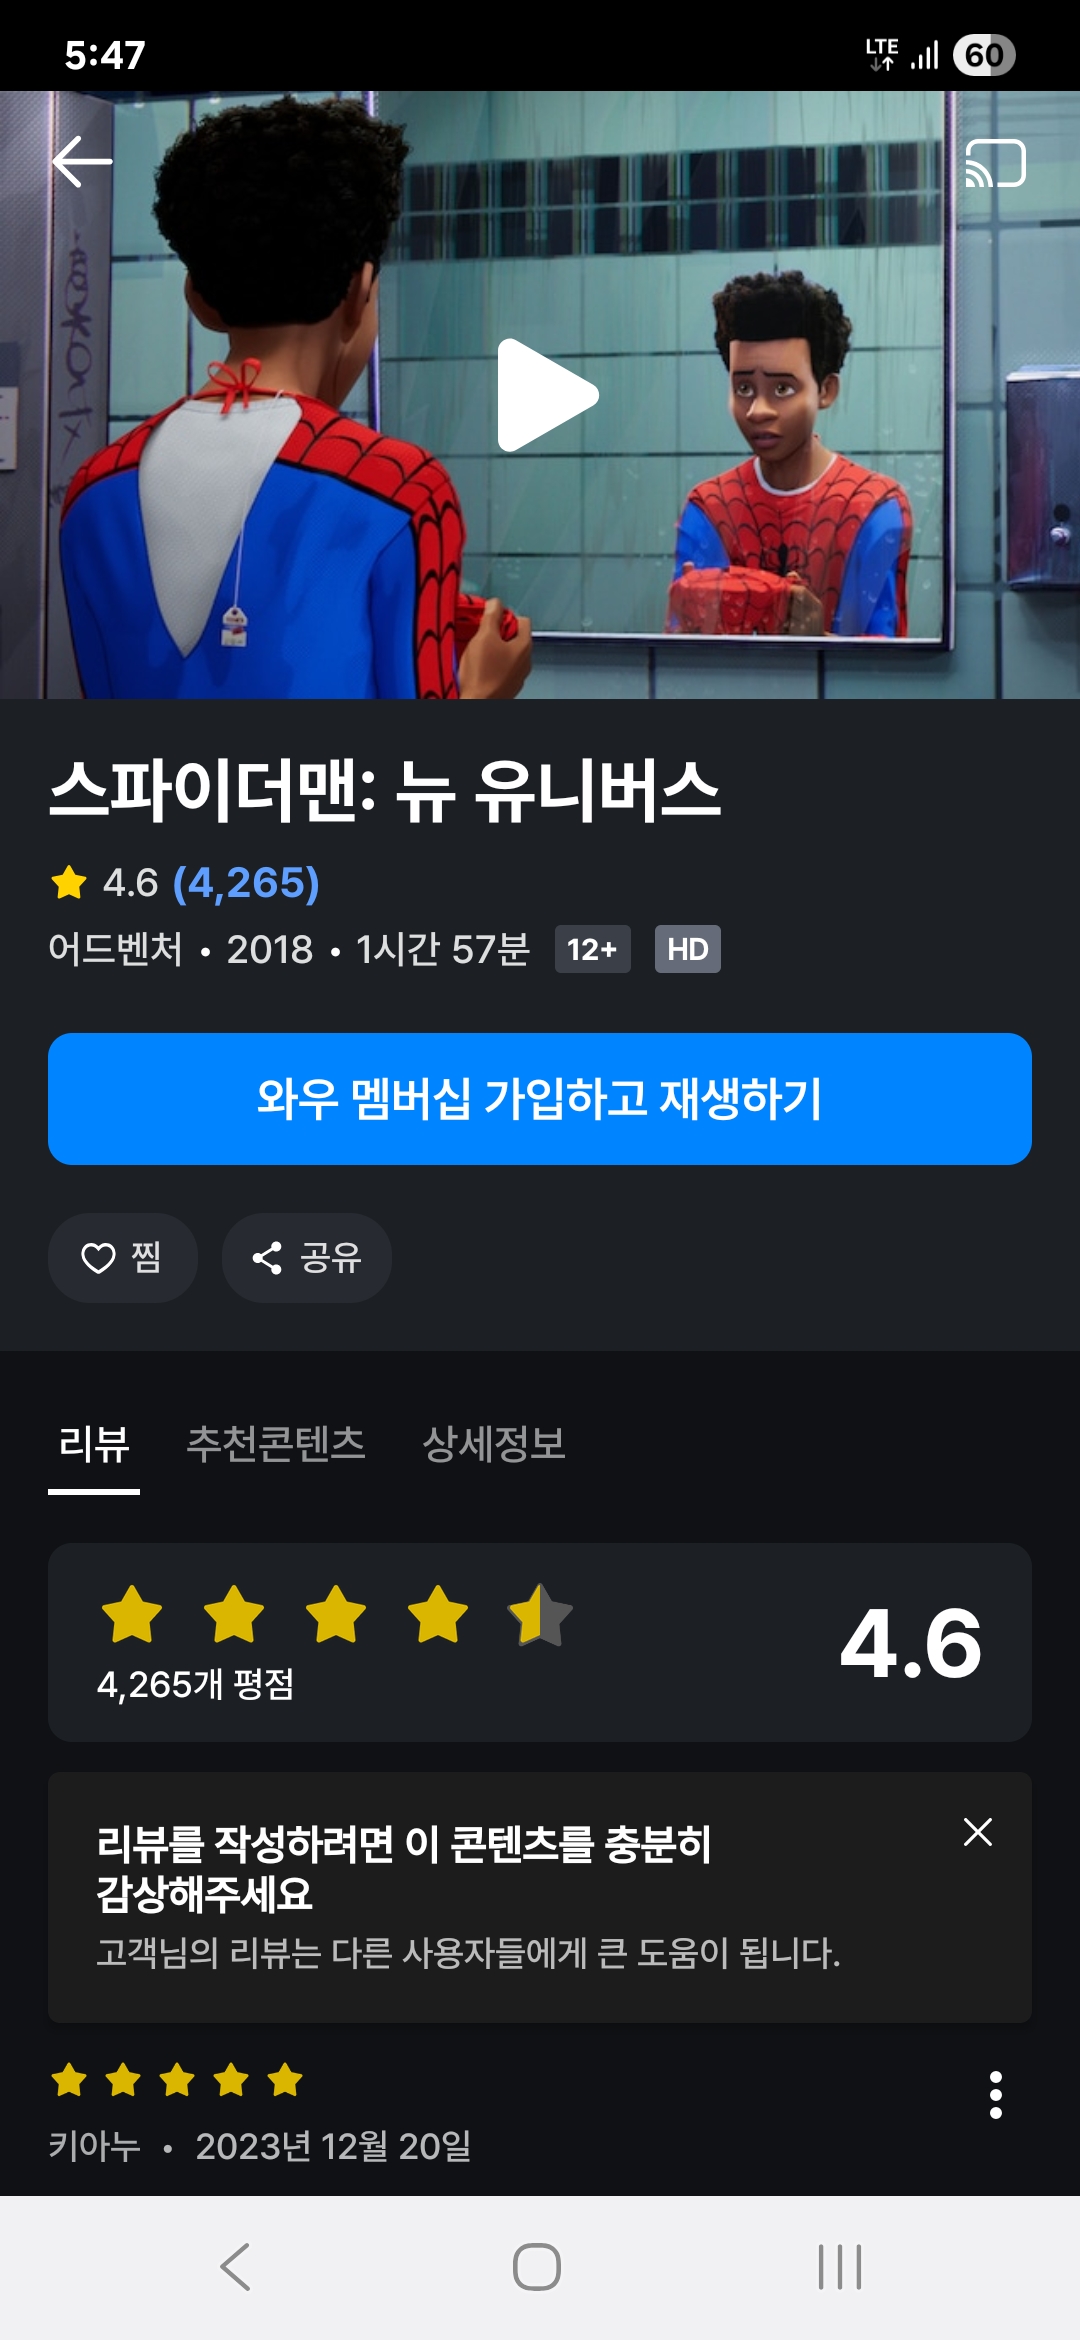Switch to the 추천콘텐츠 tab
The height and width of the screenshot is (2340, 1080).
(x=276, y=1444)
